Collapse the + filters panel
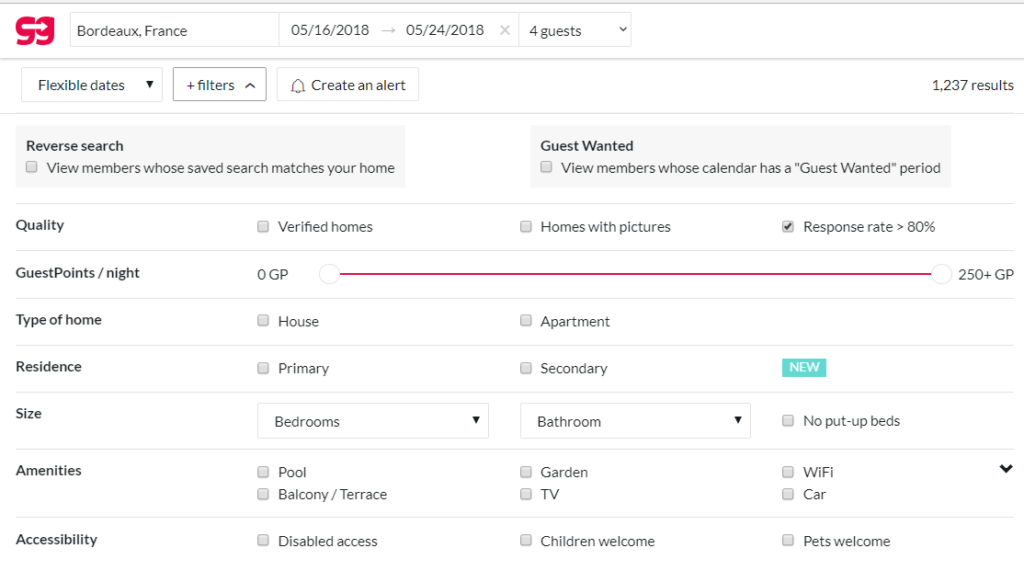Screen dimensions: 1024x571 [x=219, y=85]
